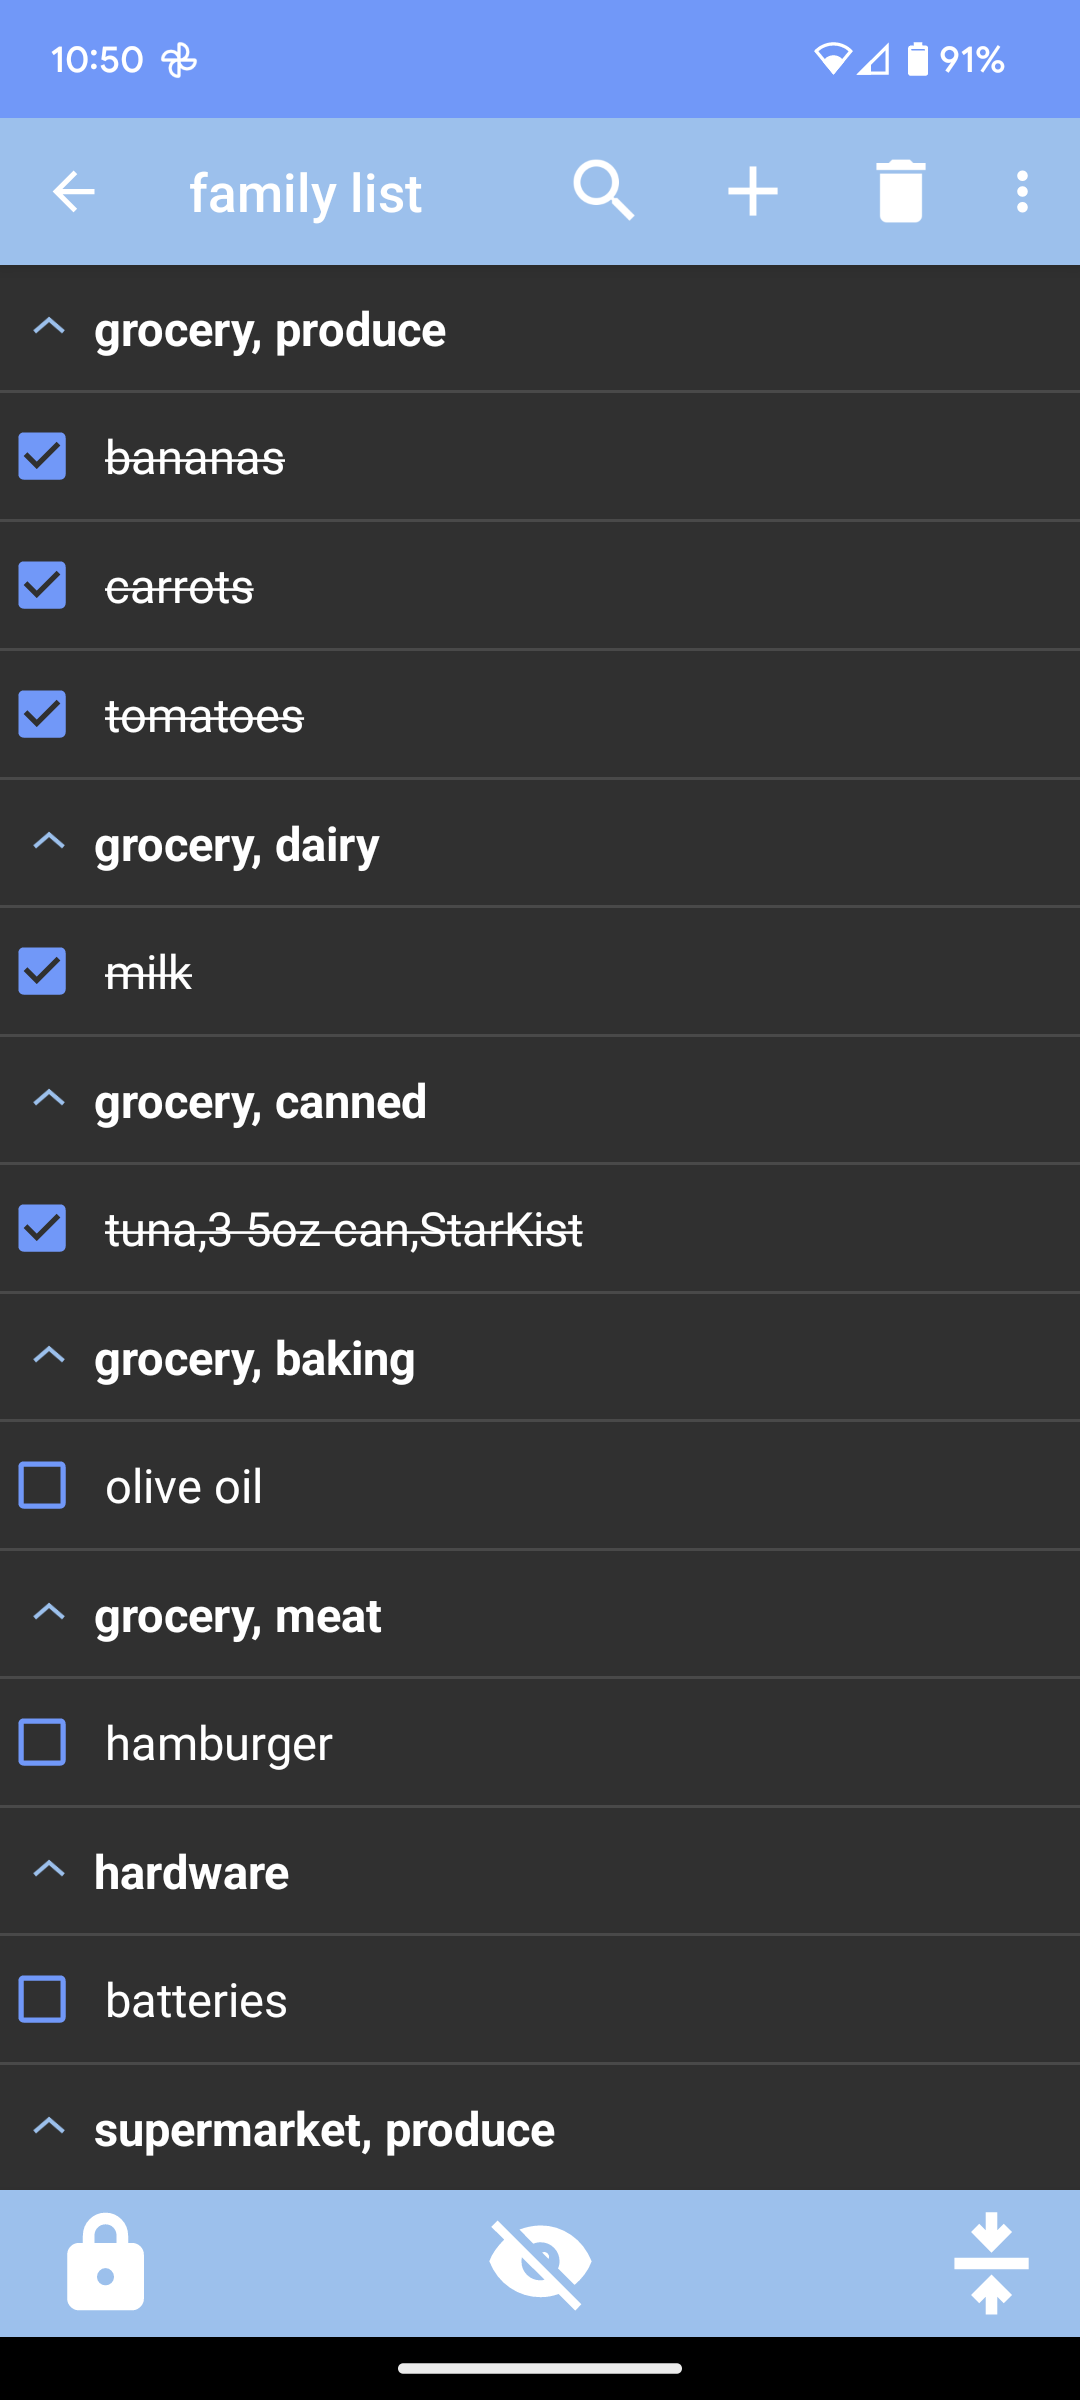Tap the collapse-all arrows icon
The width and height of the screenshot is (1080, 2400).
click(x=990, y=2261)
